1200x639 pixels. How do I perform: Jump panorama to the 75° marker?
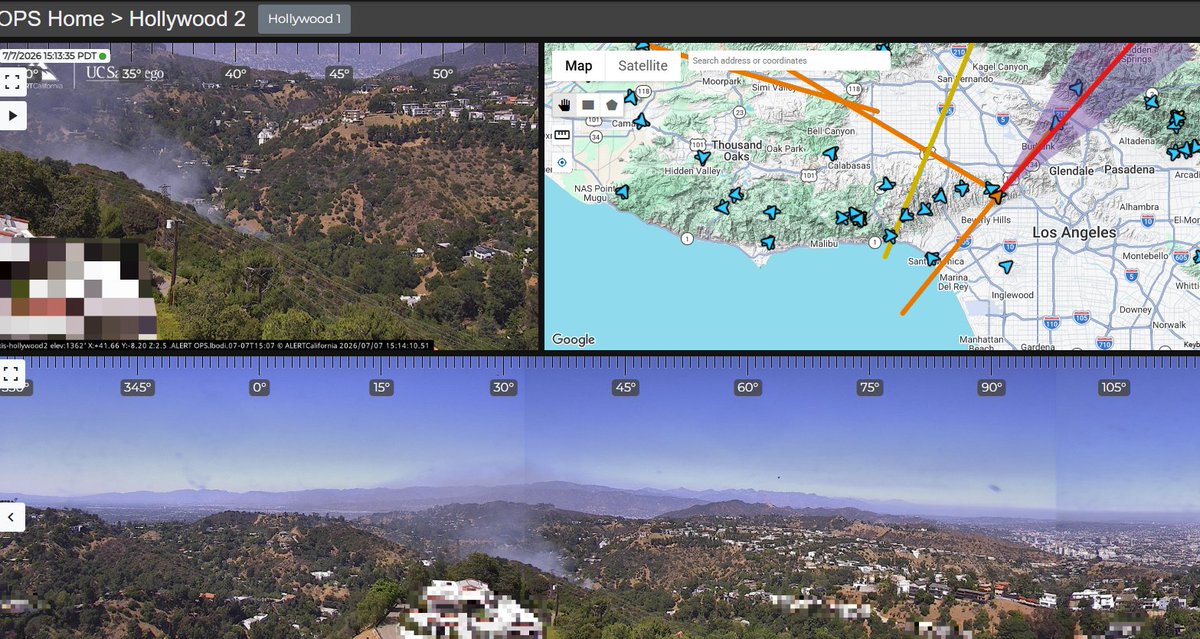(869, 388)
